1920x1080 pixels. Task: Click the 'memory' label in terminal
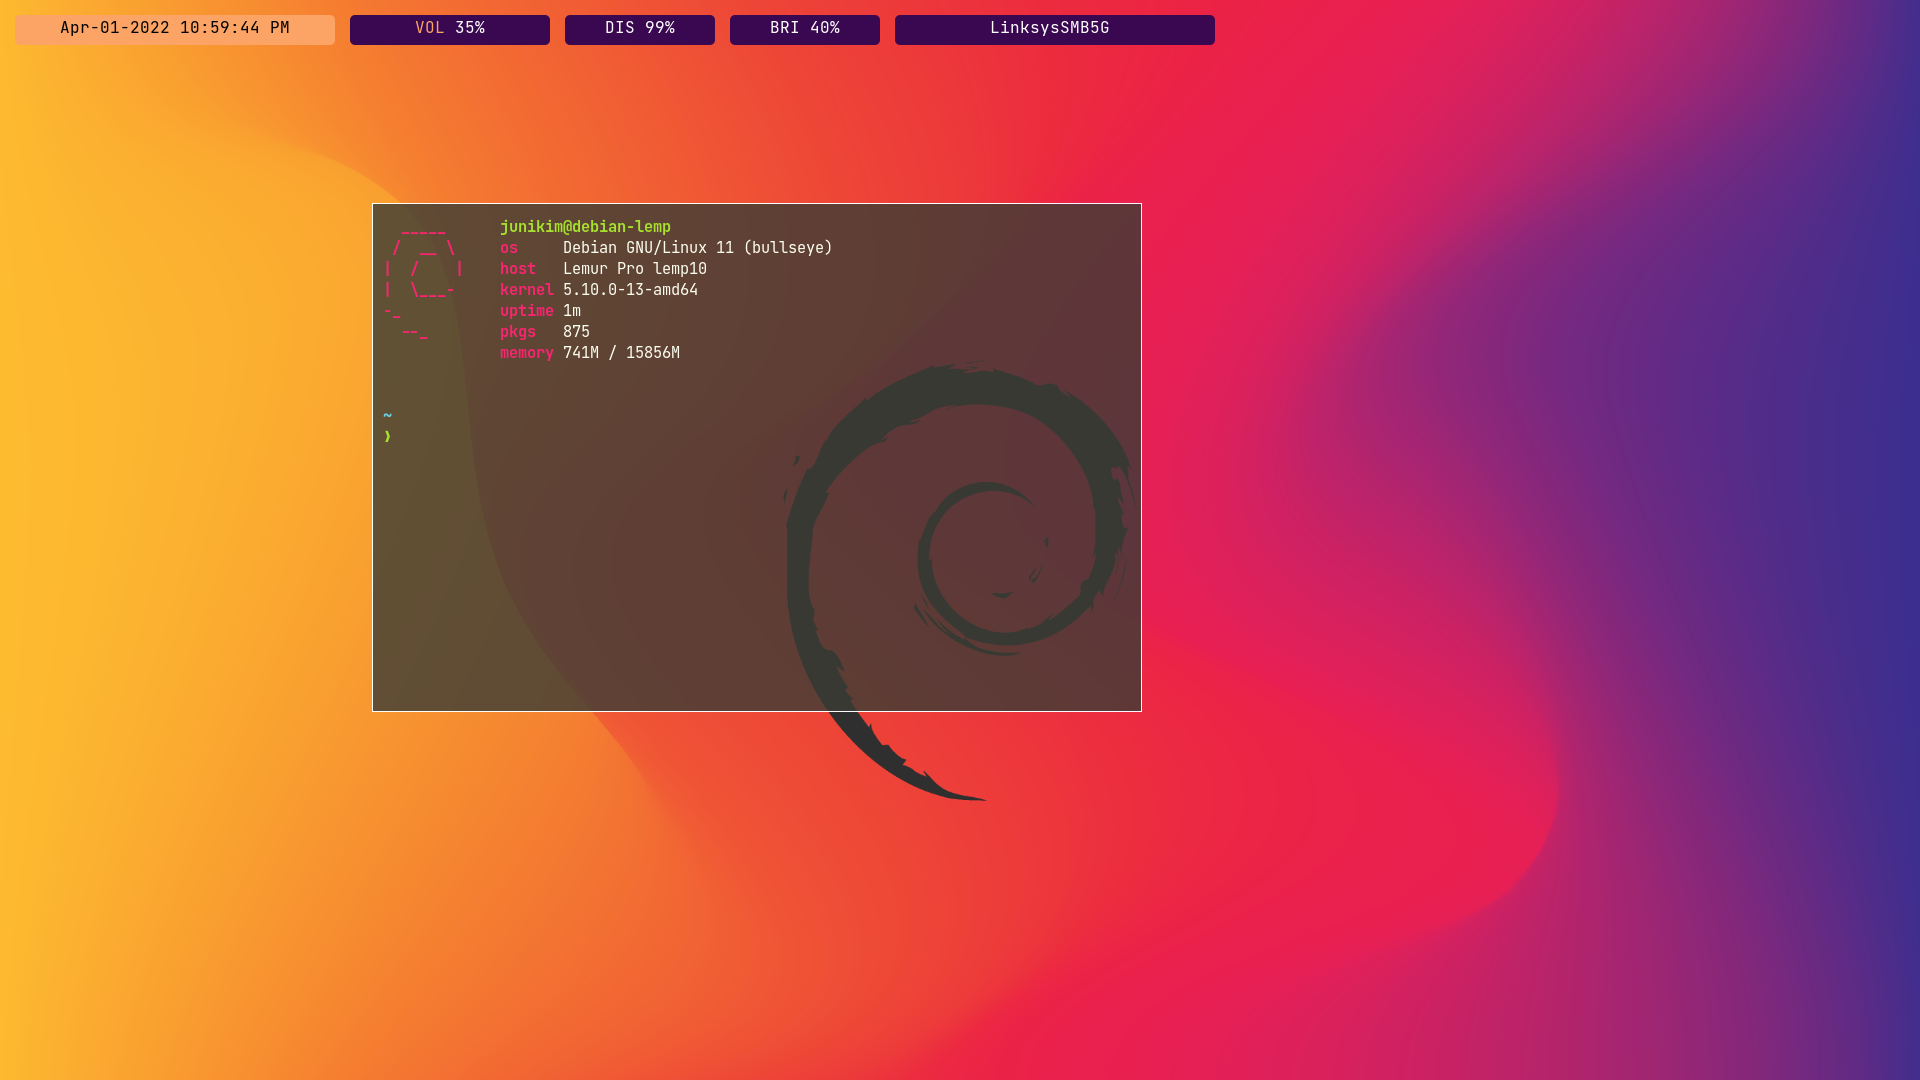pos(527,353)
